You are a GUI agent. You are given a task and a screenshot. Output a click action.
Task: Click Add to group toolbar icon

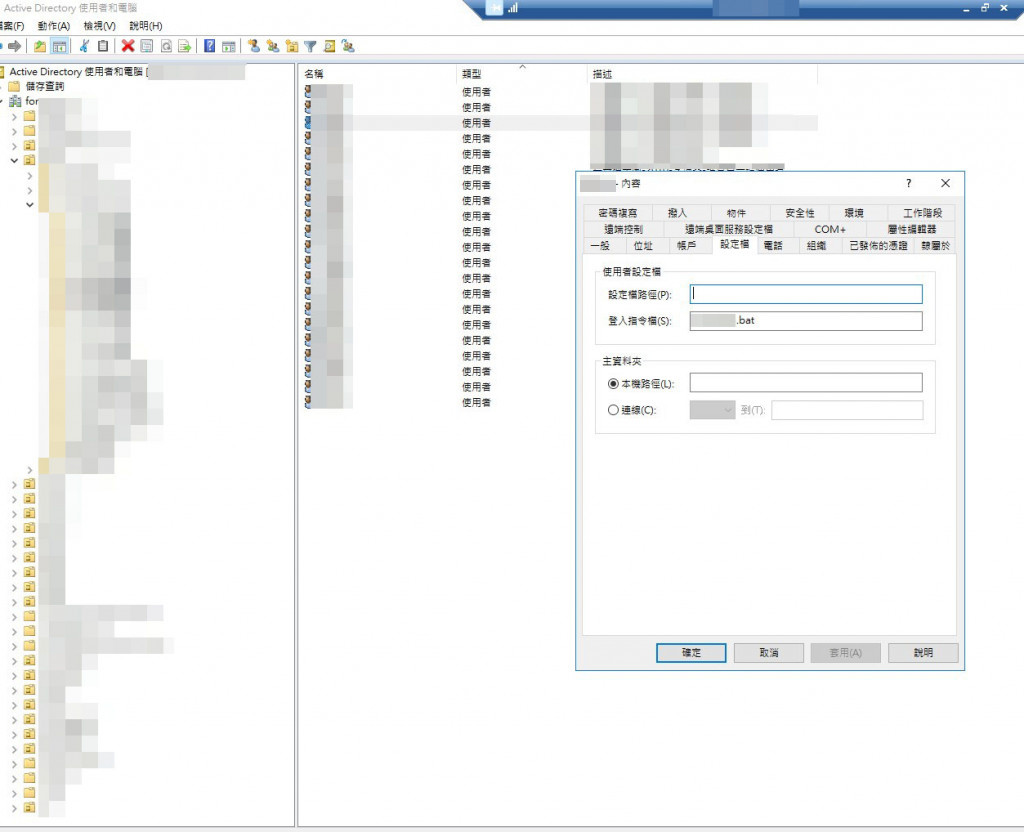[348, 46]
